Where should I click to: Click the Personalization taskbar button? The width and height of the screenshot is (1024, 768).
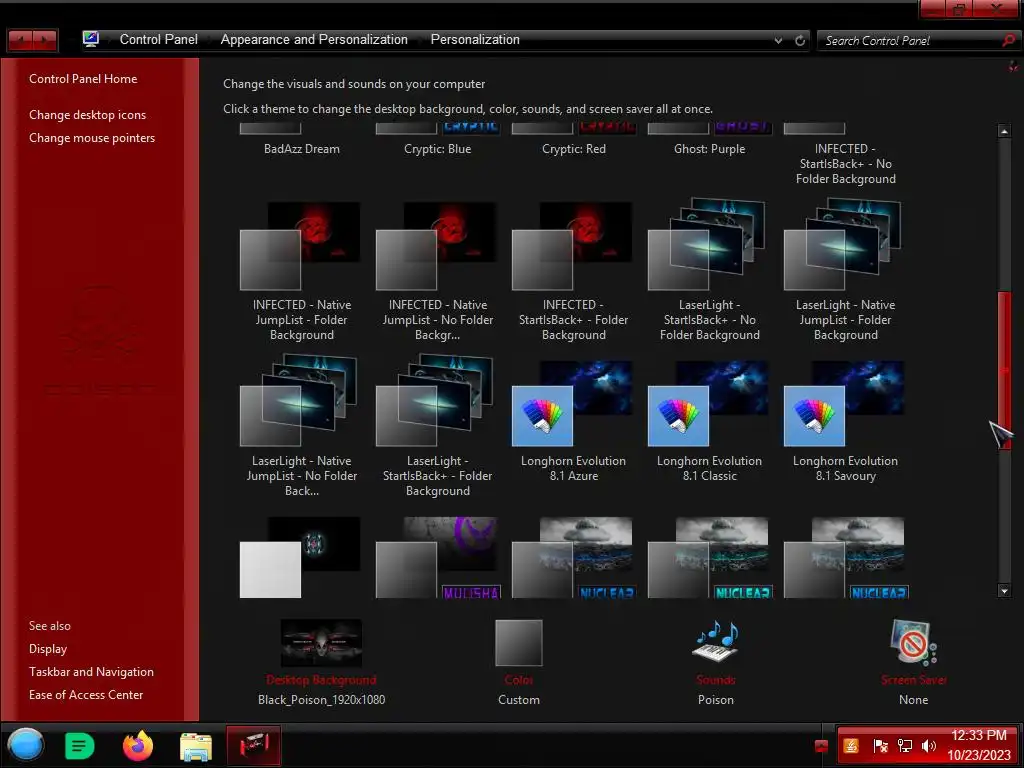254,745
